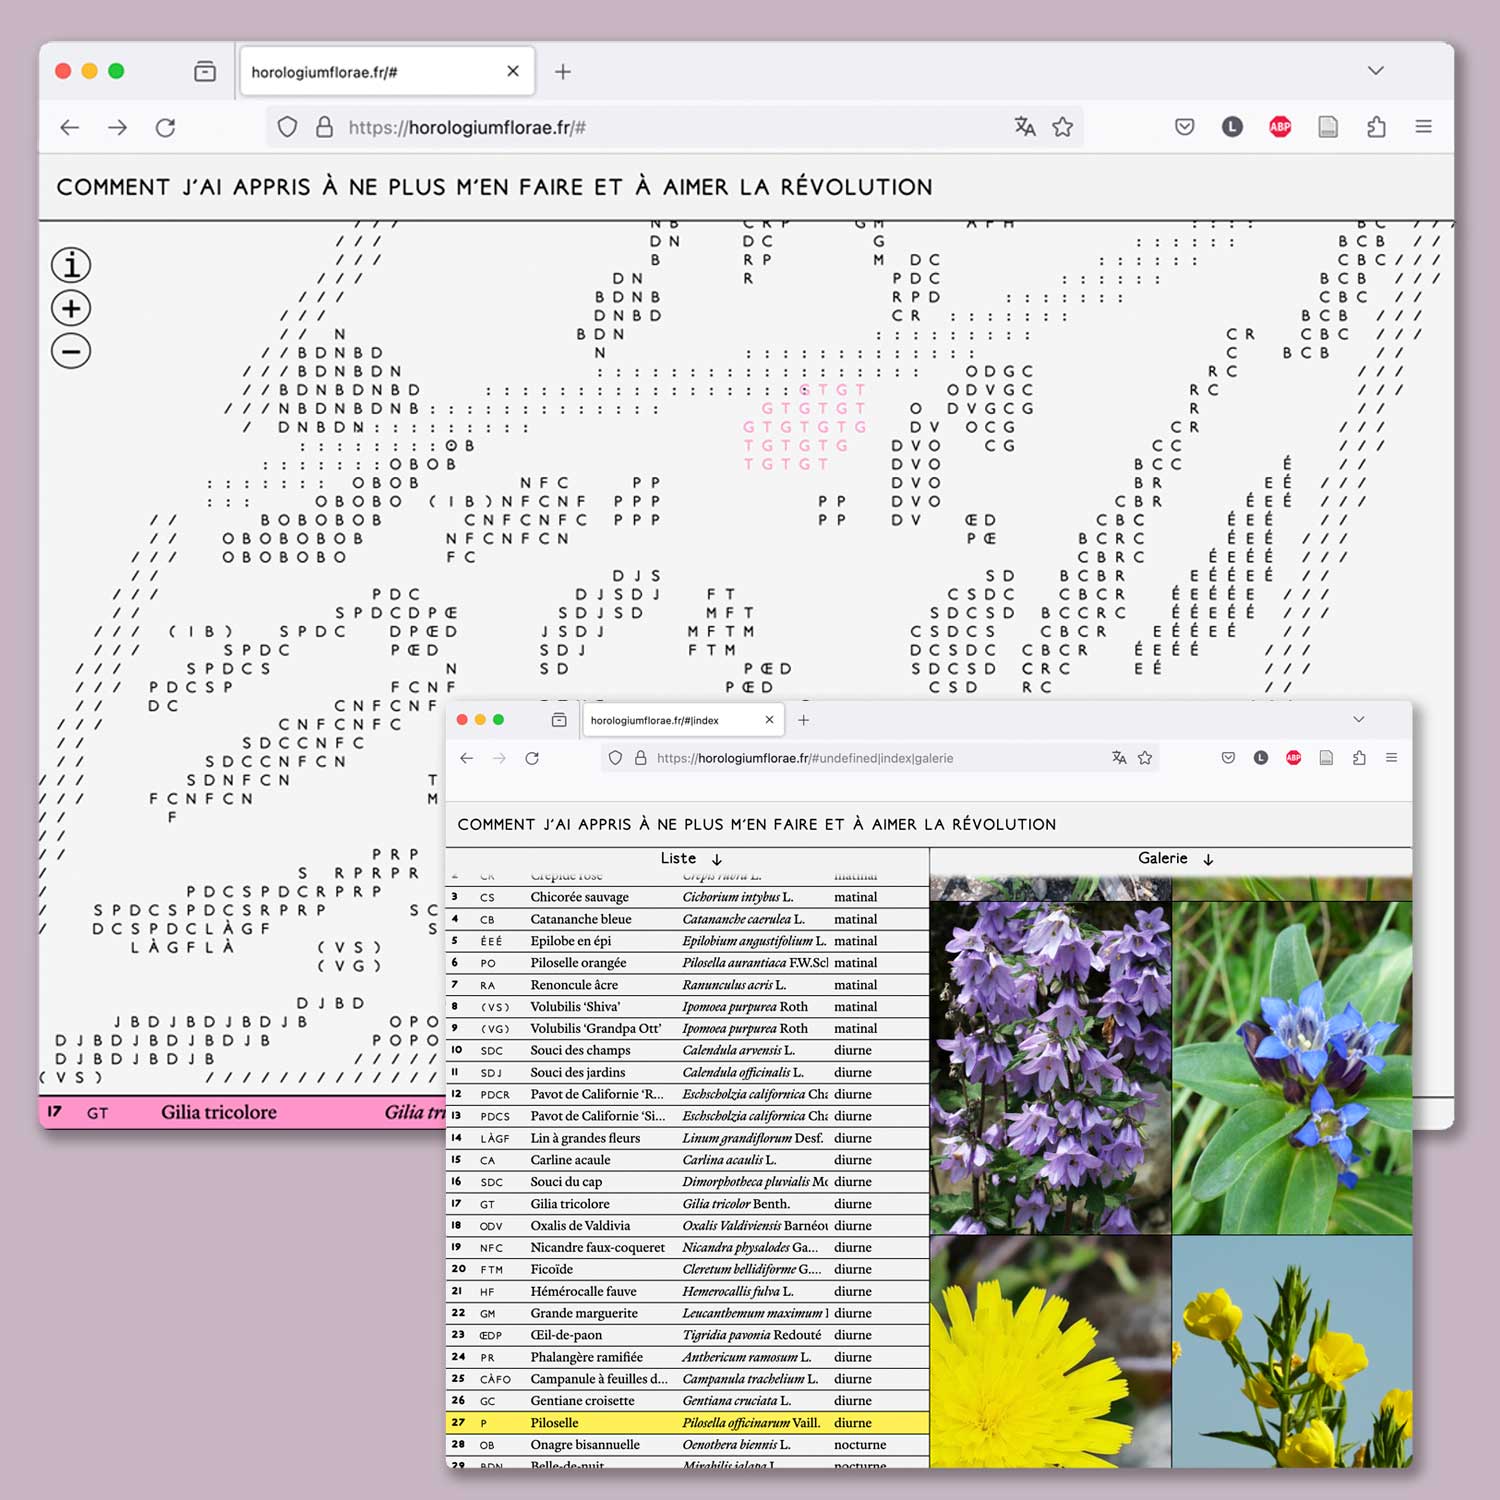Viewport: 1500px width, 1500px height.
Task: Click the small window's address bar URL
Action: pos(805,758)
